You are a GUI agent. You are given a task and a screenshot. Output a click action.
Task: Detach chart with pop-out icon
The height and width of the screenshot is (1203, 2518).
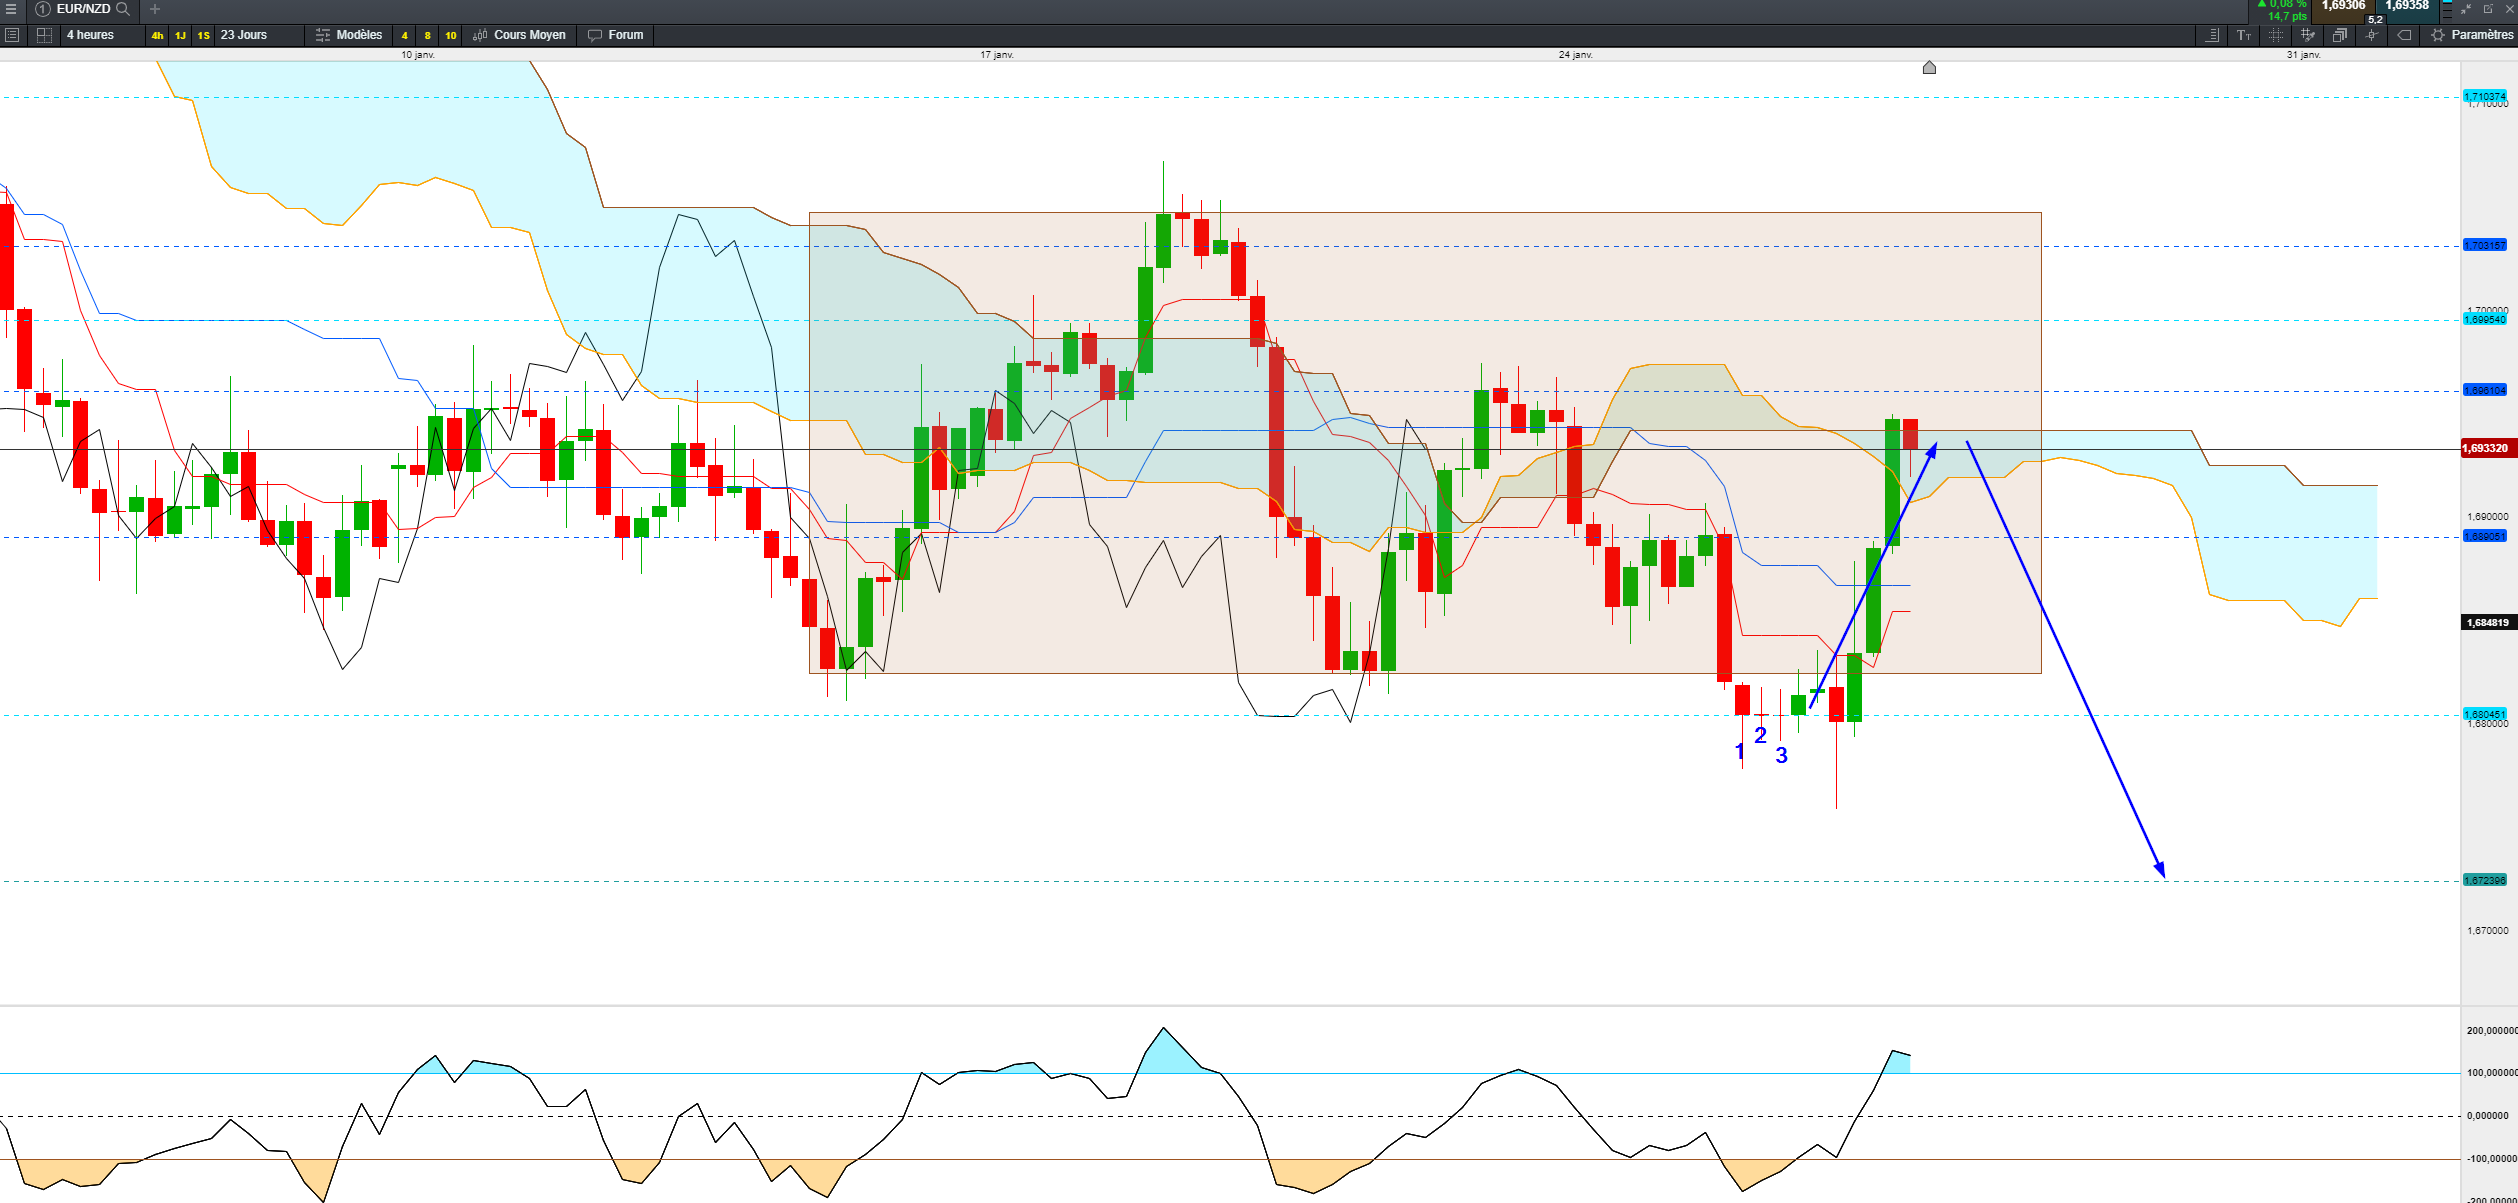(x=2489, y=8)
